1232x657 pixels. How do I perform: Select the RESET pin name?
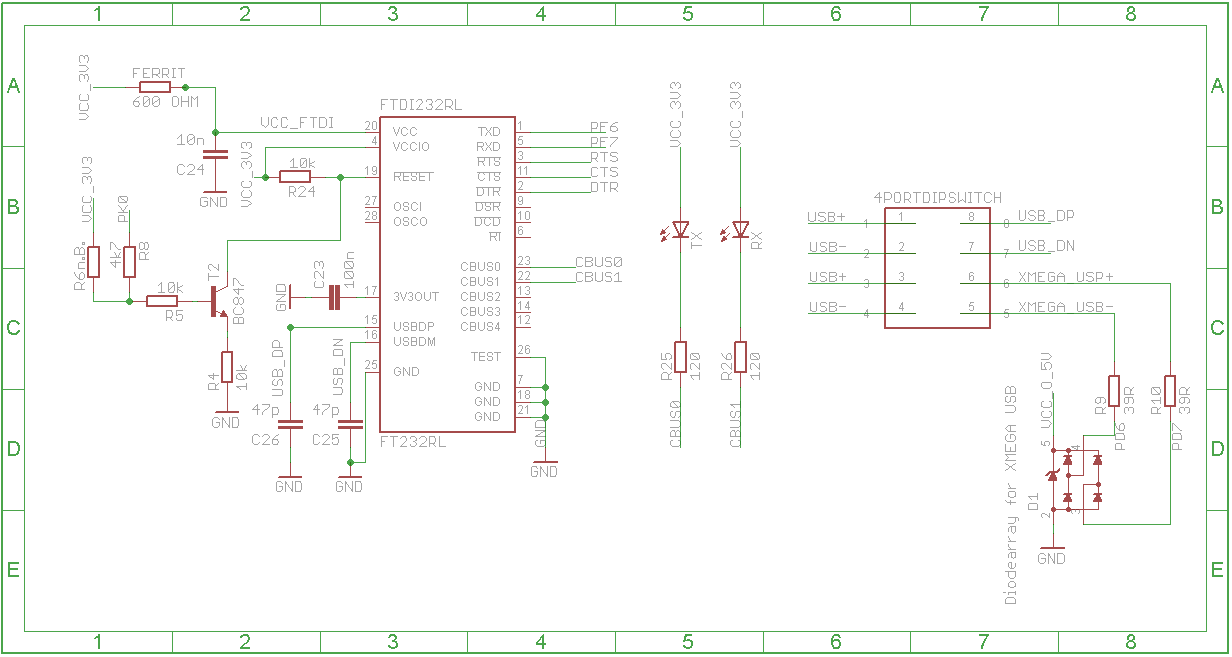413,177
